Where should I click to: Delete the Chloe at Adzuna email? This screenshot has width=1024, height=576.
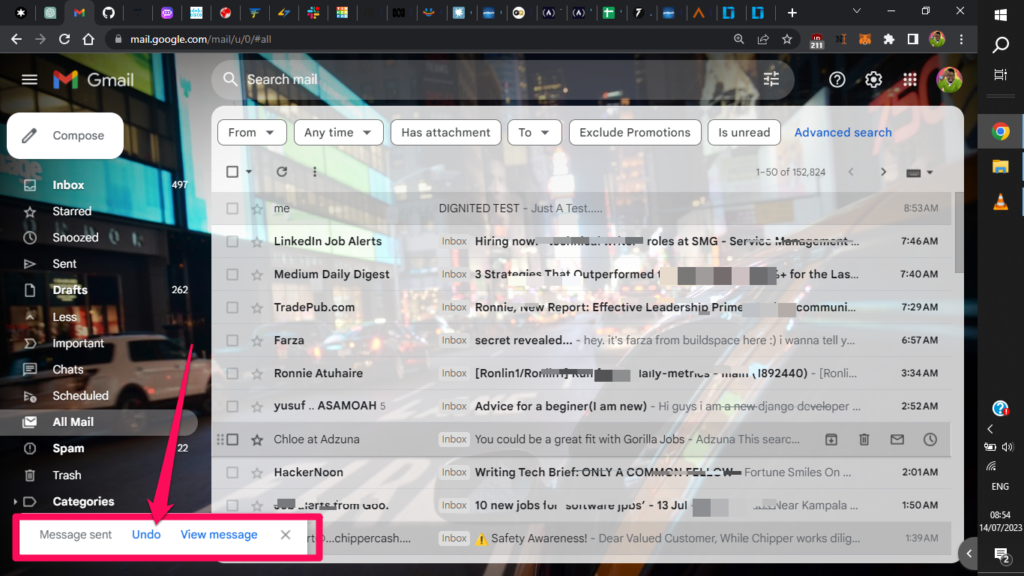[x=864, y=440]
